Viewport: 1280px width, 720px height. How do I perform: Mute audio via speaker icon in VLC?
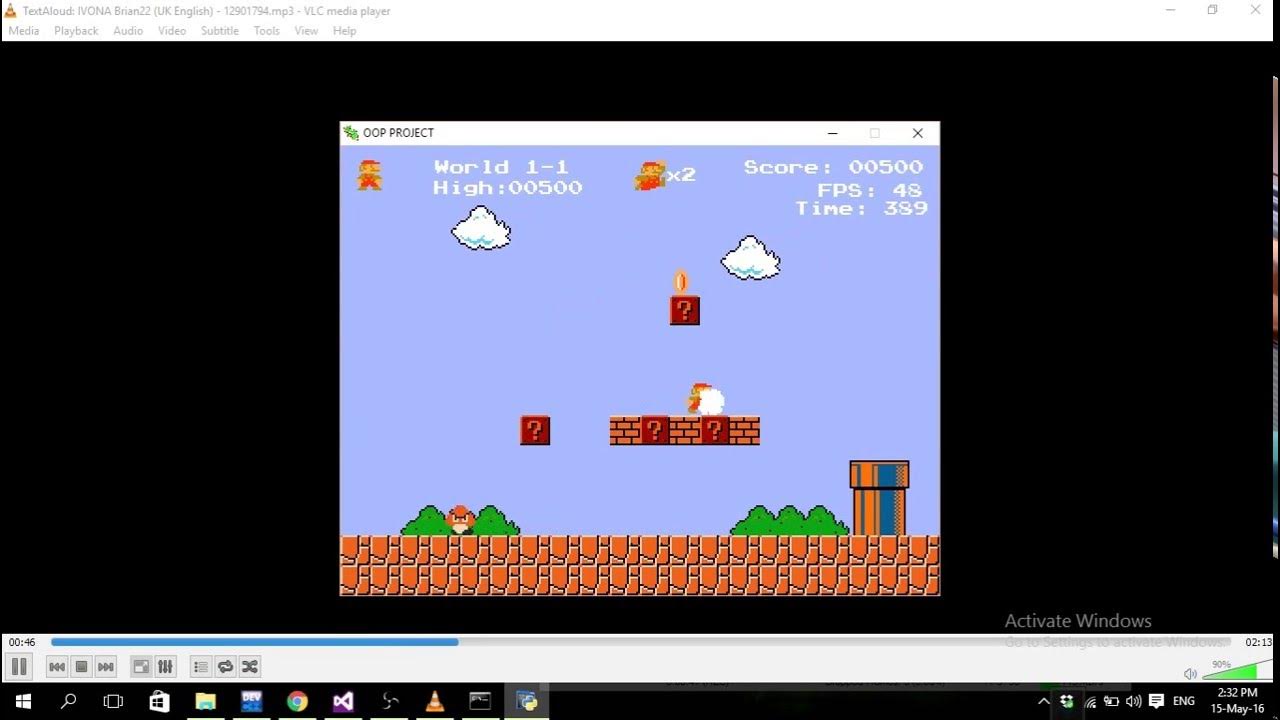click(1190, 673)
